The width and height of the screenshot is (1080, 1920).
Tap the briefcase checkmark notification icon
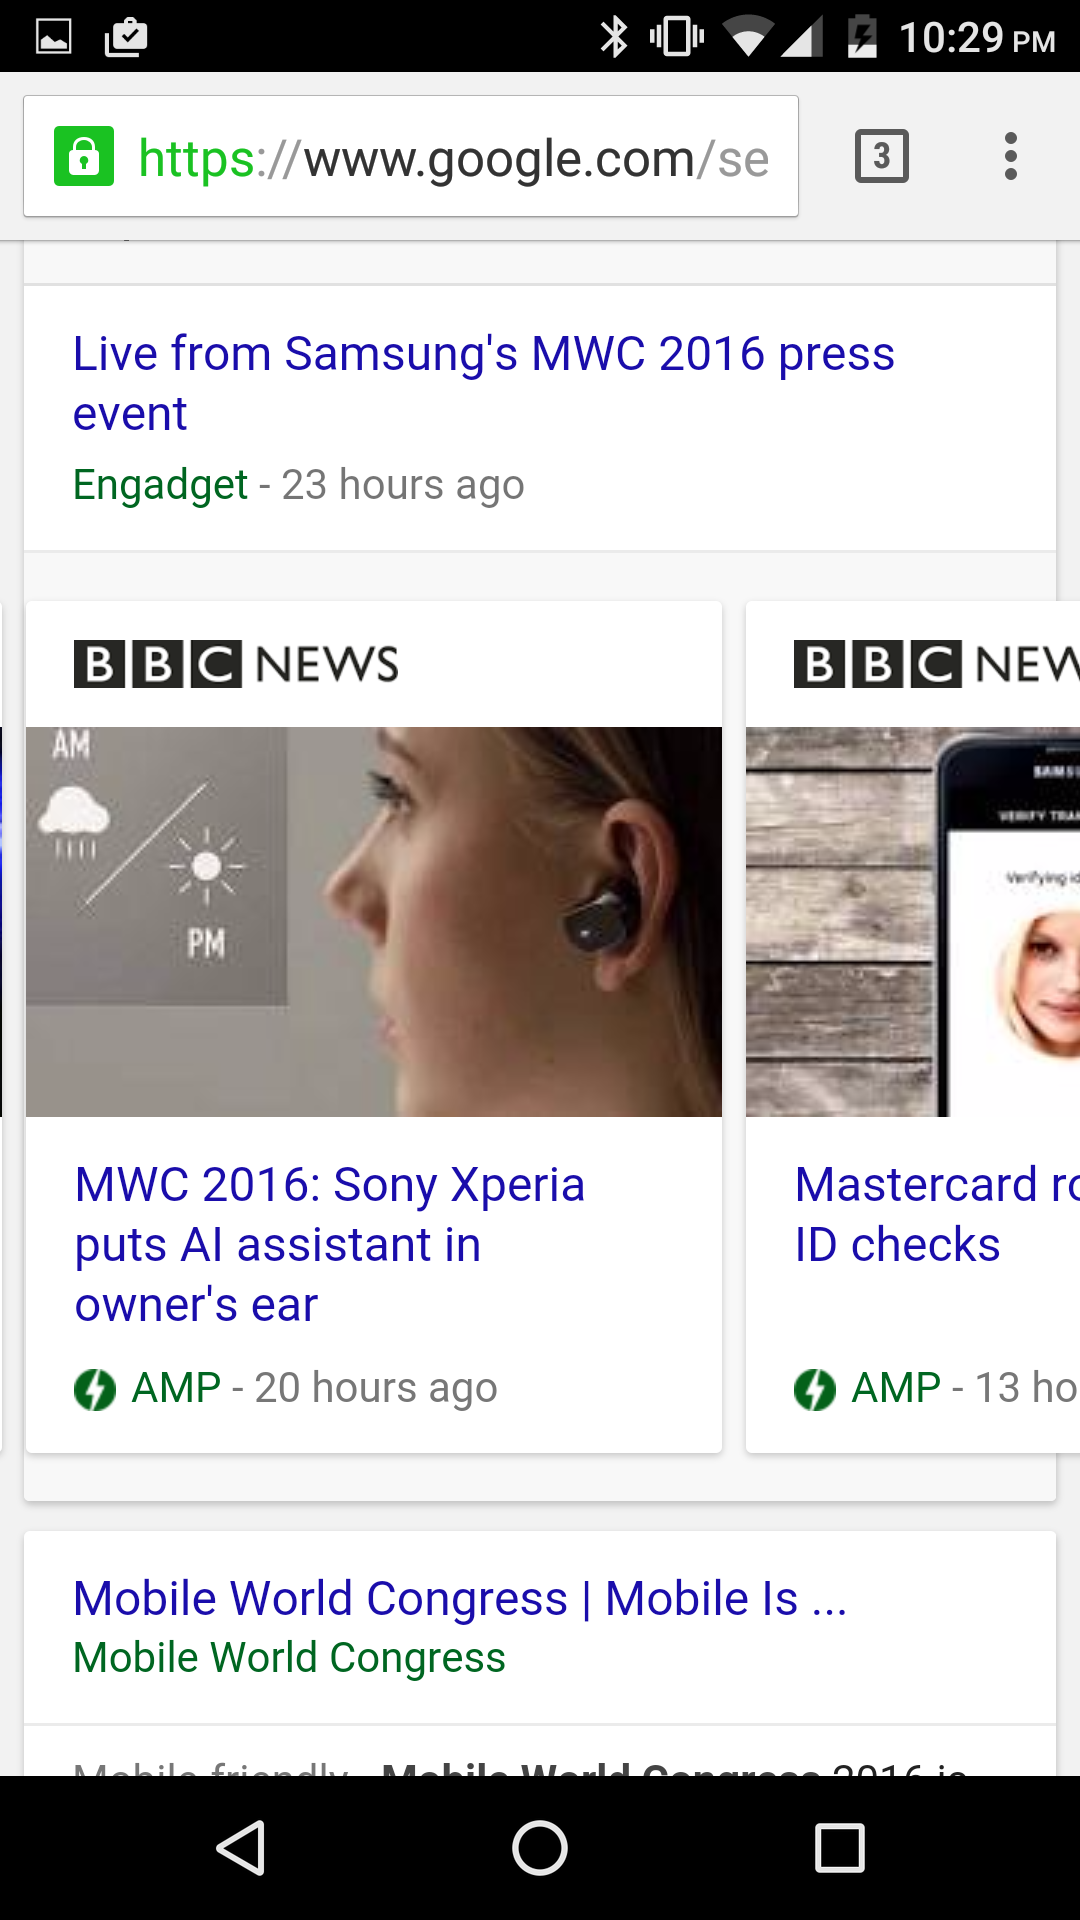tap(126, 37)
